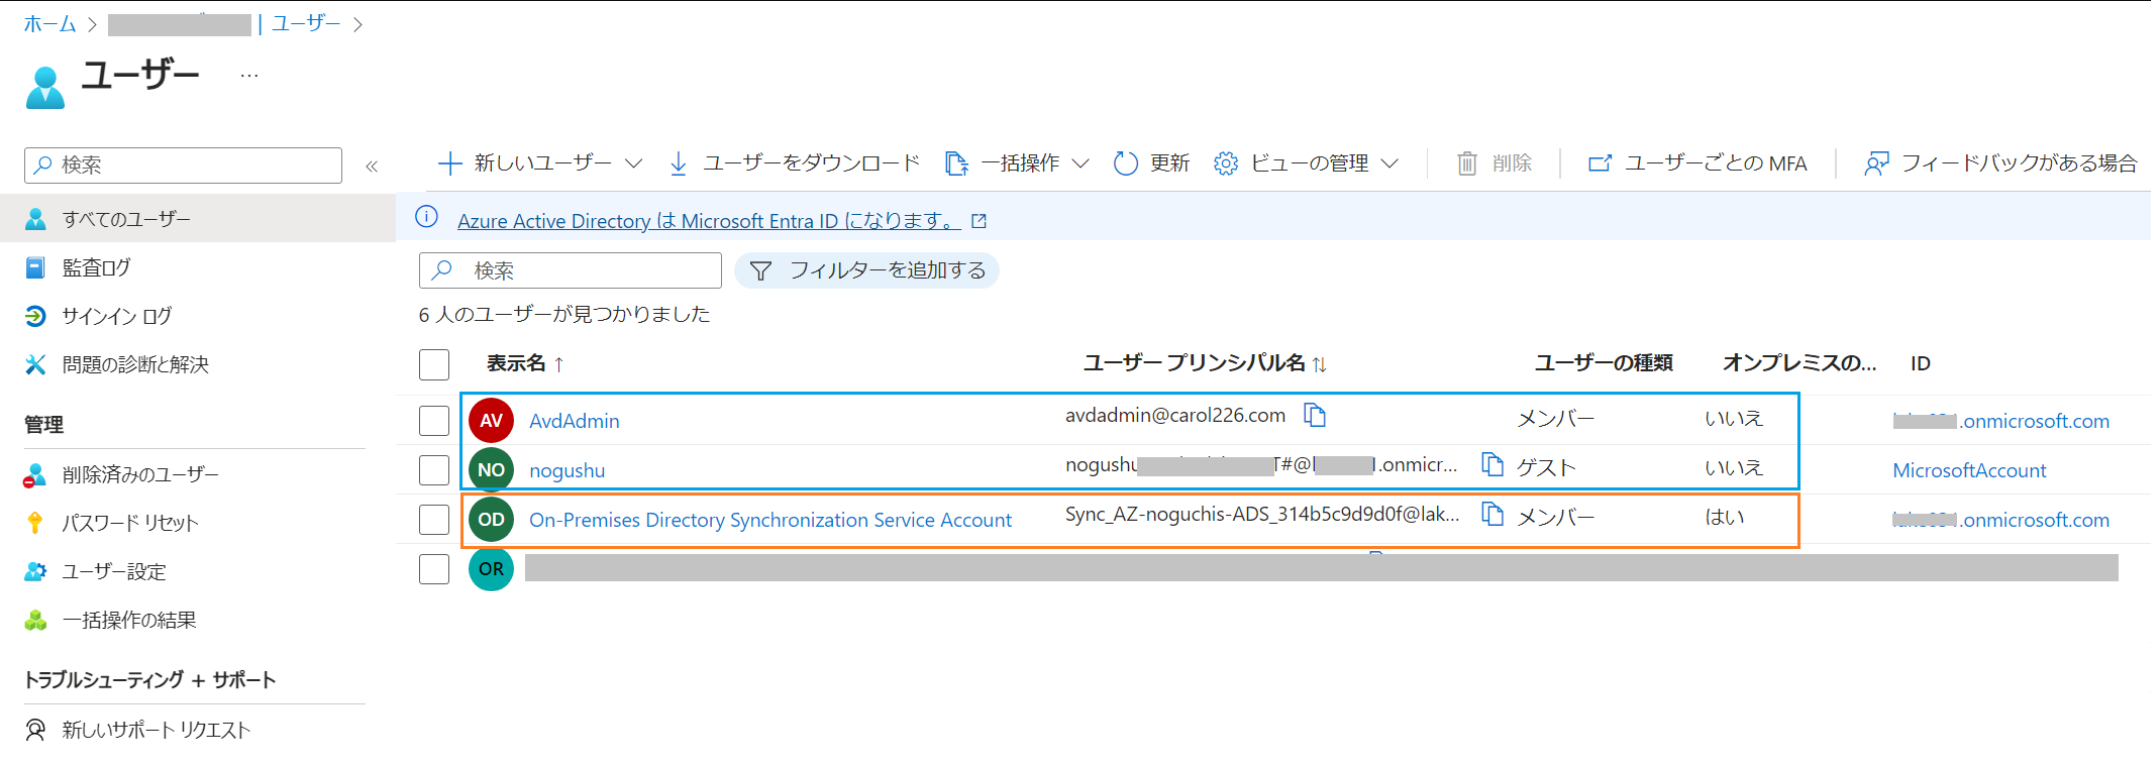Toggle the select-all header checkbox

tap(434, 364)
